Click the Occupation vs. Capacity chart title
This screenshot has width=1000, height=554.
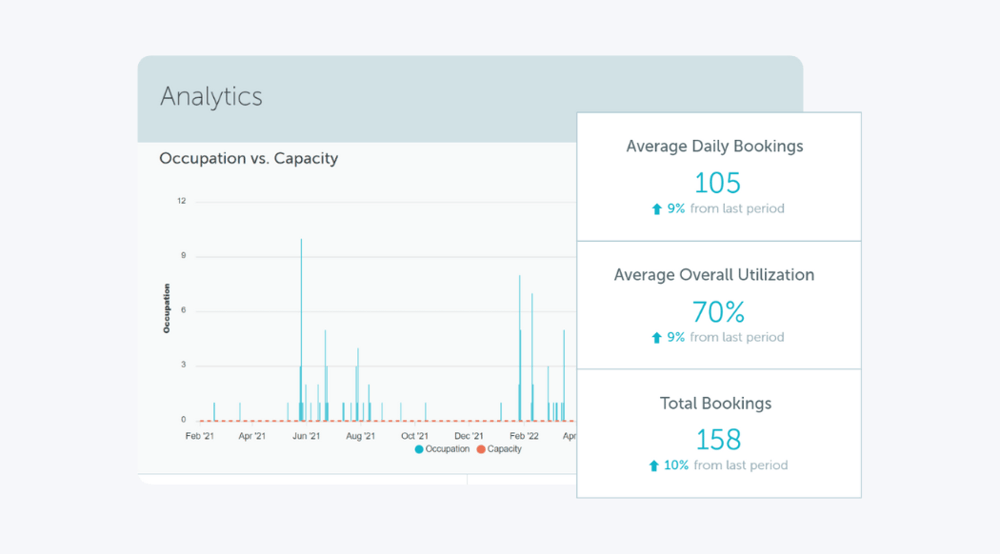point(248,158)
